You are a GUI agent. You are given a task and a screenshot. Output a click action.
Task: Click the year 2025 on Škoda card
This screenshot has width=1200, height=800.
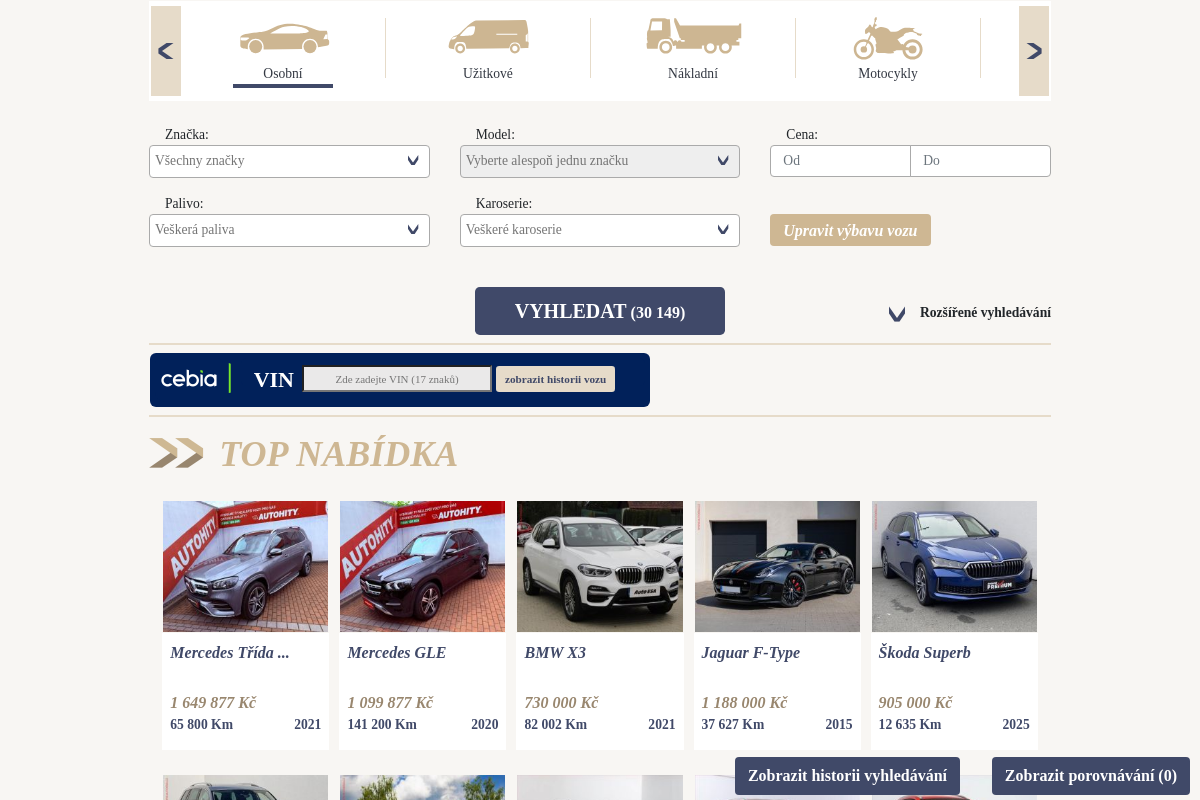(x=1016, y=725)
